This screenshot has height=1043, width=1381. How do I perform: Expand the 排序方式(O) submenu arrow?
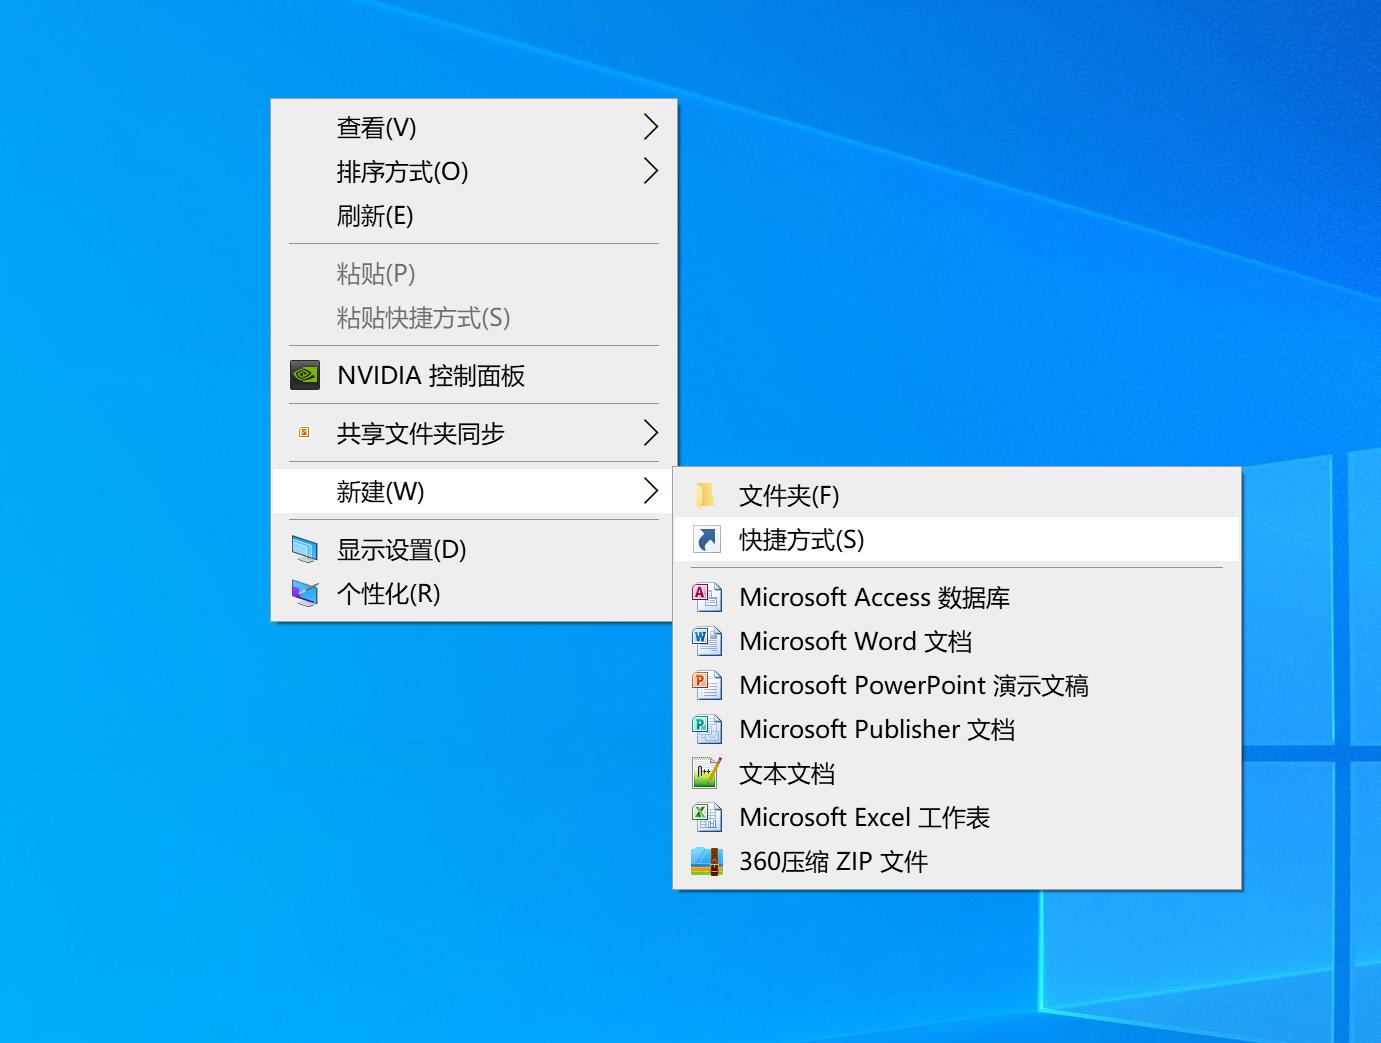650,171
